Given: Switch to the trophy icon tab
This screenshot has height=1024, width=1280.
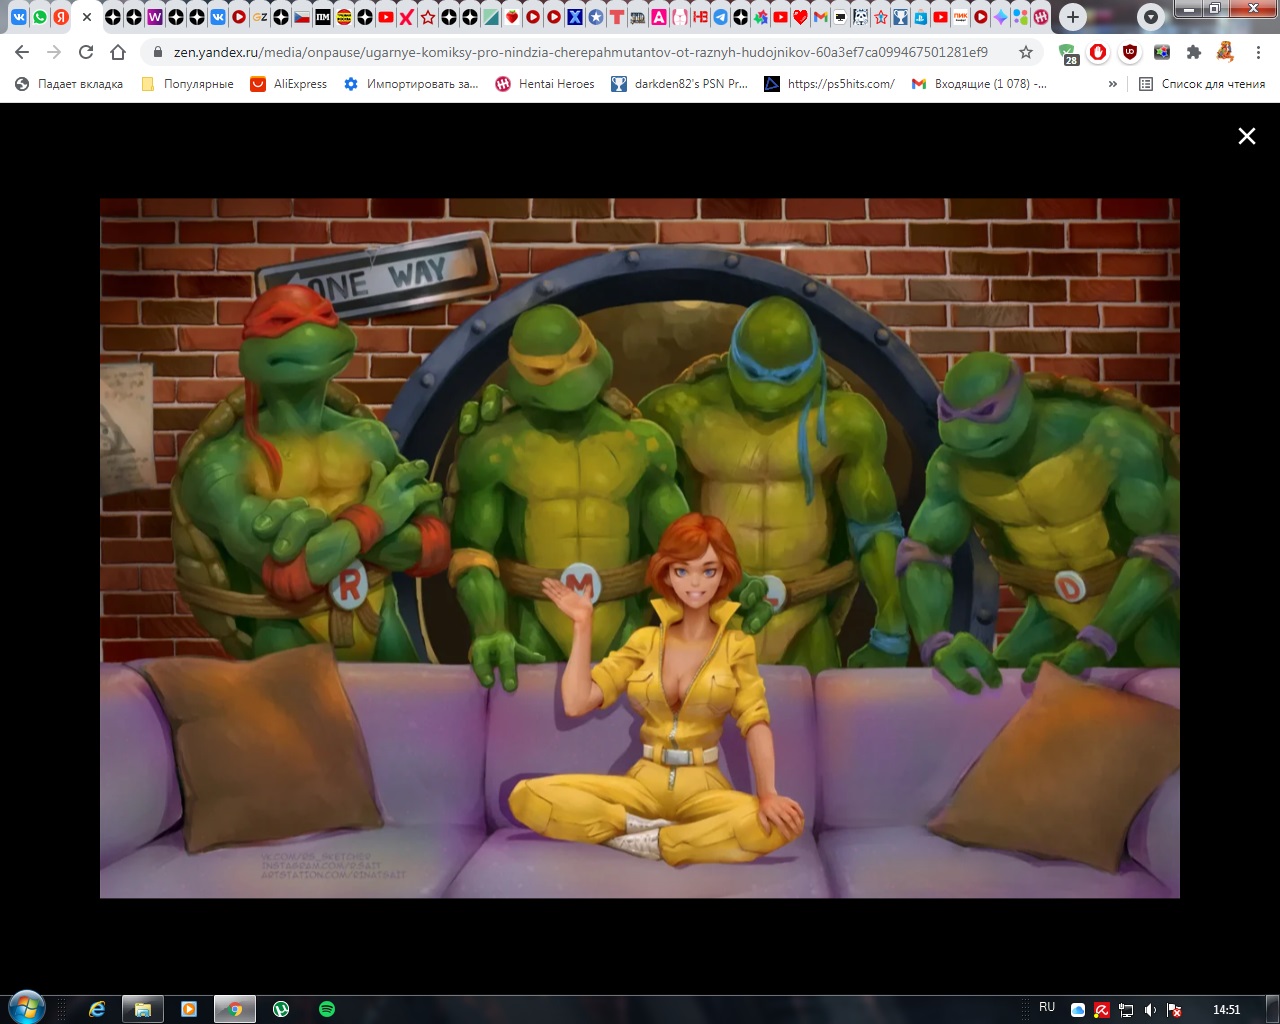Looking at the screenshot, I should pos(900,17).
